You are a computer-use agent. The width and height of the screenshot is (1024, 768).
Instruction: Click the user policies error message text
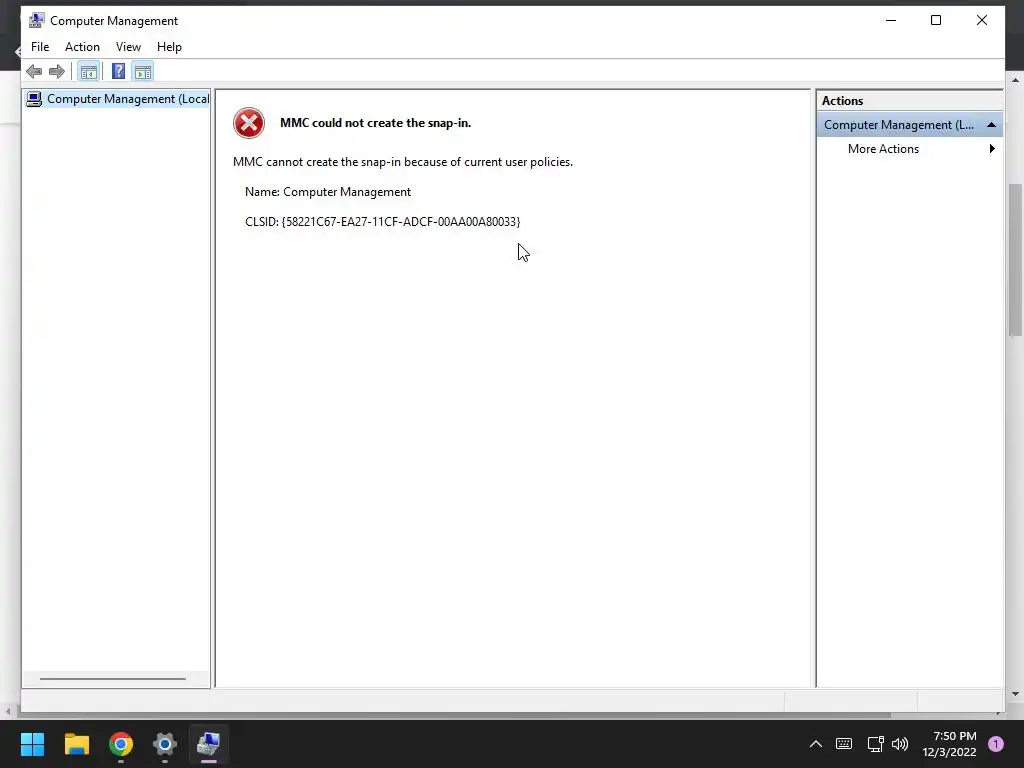[403, 162]
